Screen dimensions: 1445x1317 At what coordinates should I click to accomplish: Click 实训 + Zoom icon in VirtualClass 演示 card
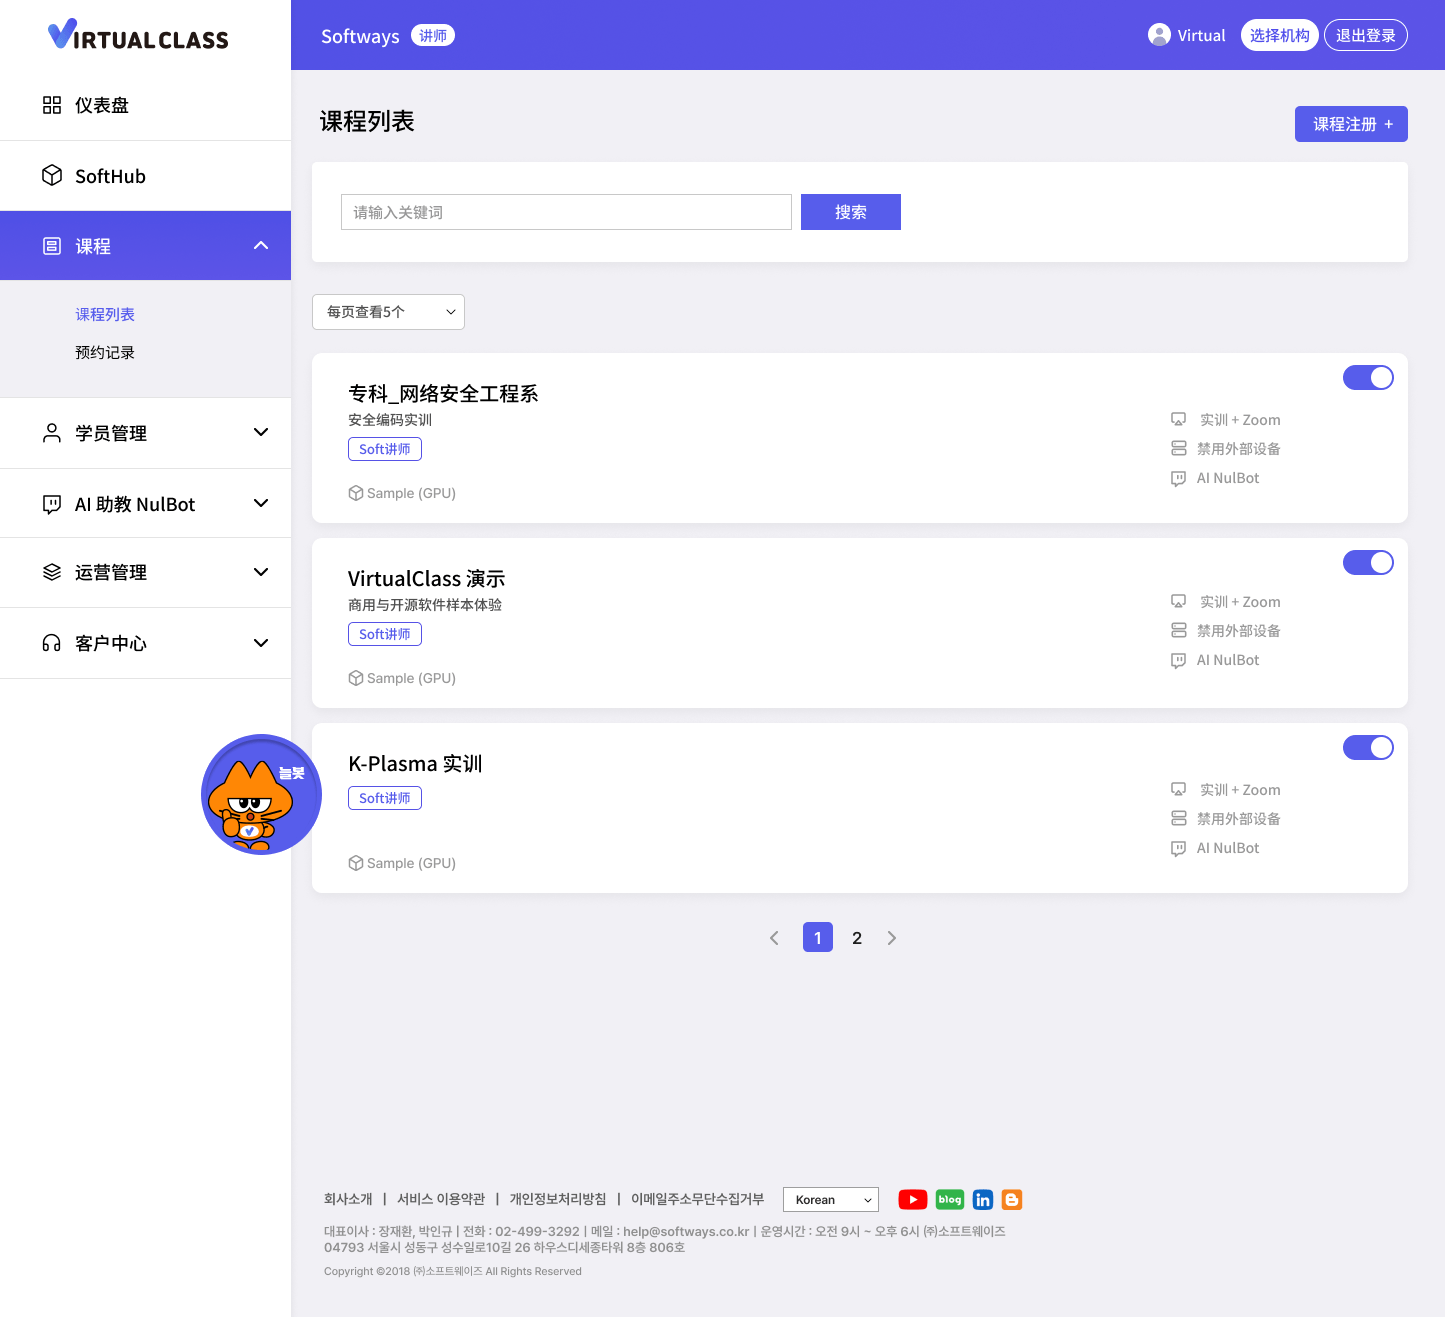pos(1179,602)
